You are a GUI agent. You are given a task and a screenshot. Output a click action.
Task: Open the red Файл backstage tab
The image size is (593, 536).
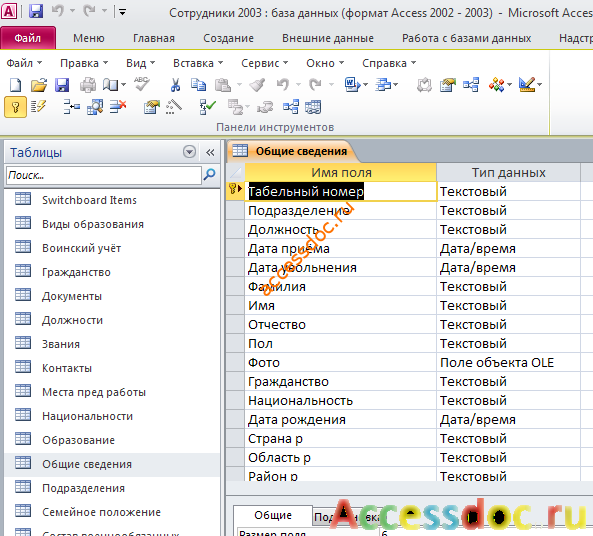pos(28,38)
